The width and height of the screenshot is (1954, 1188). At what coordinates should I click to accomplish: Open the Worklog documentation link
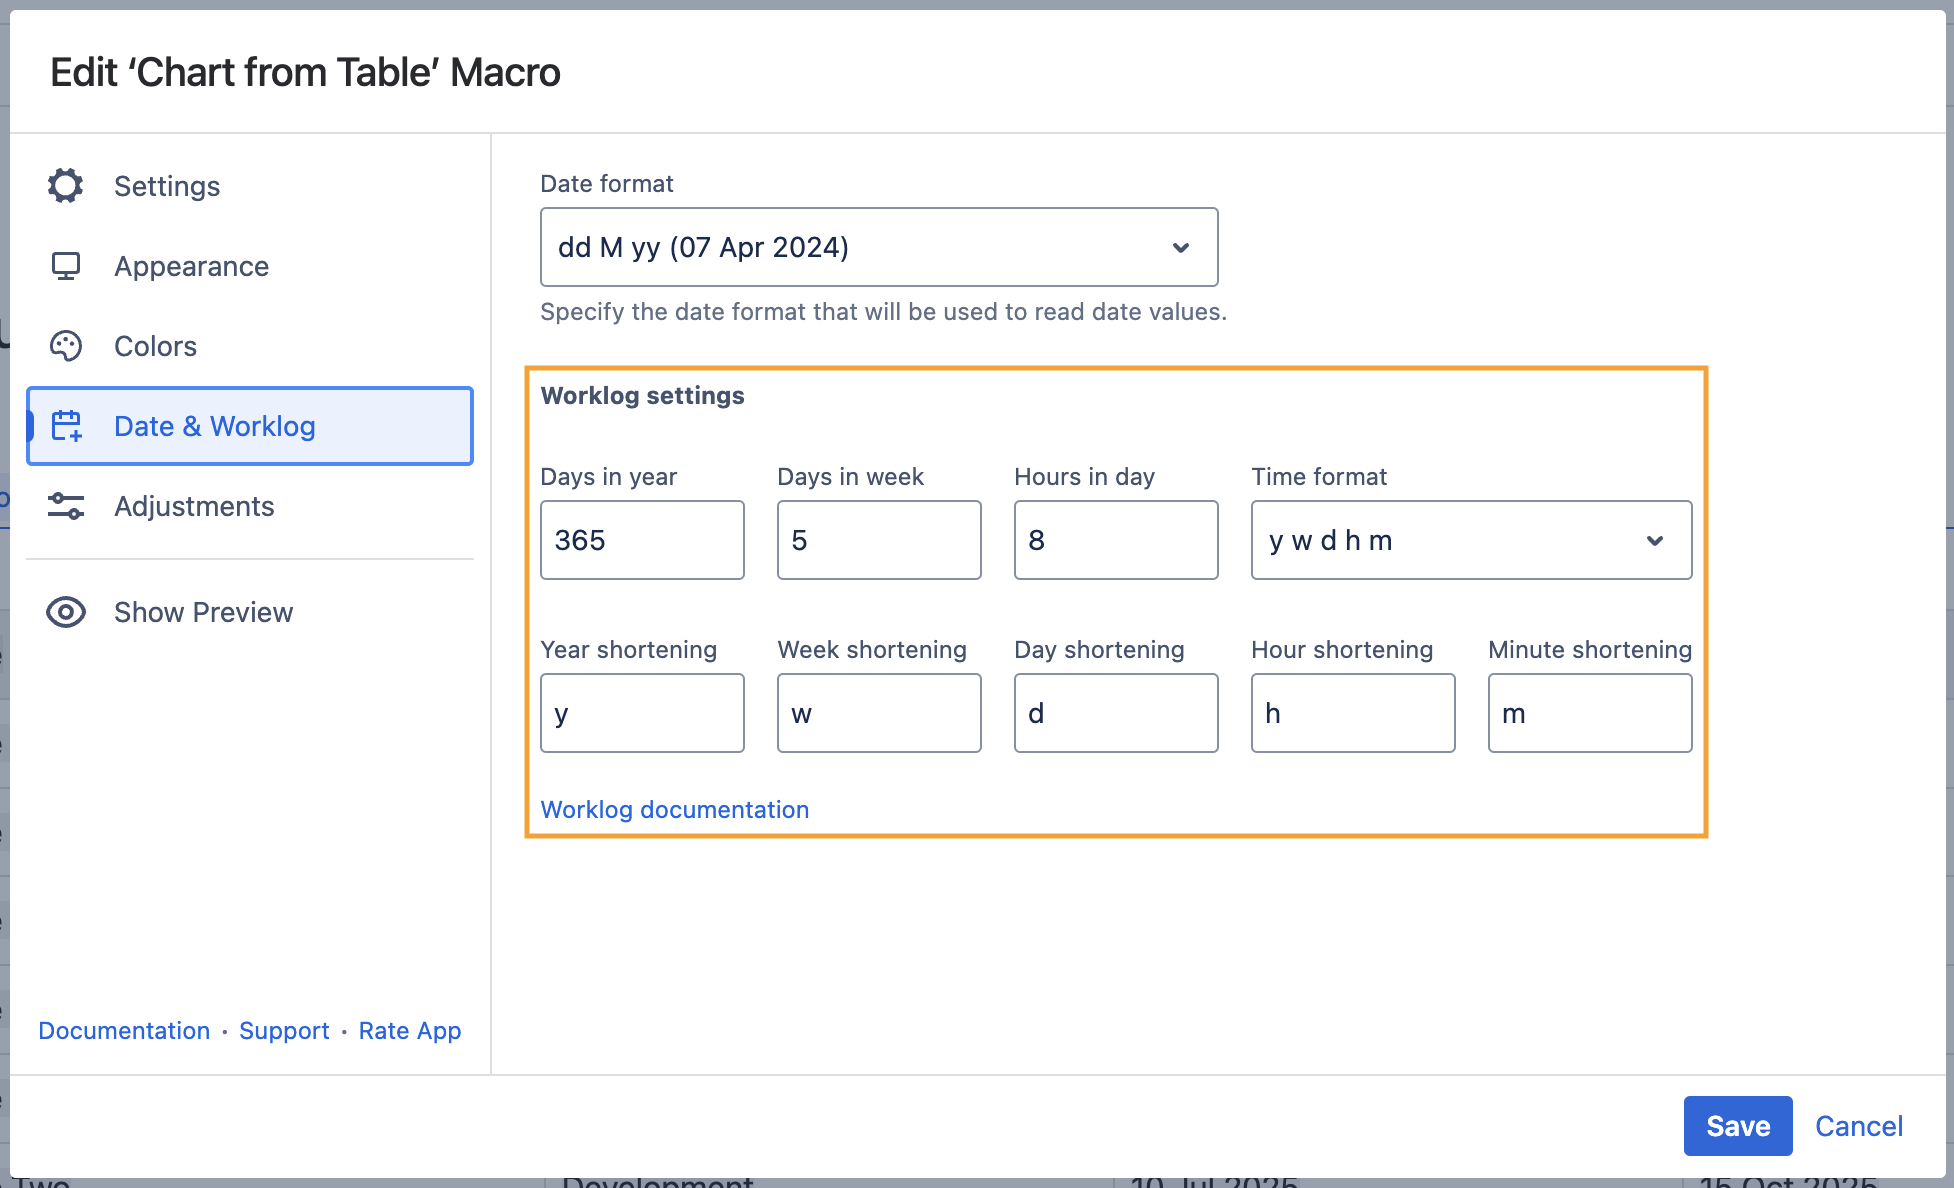pyautogui.click(x=675, y=810)
